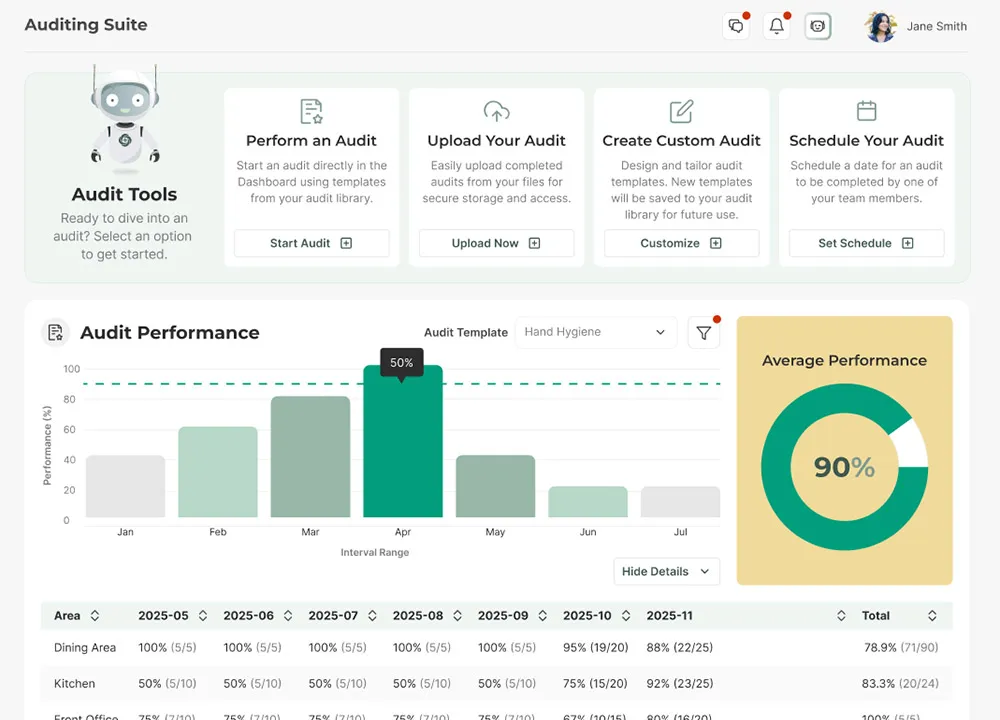The height and width of the screenshot is (720, 1000).
Task: Click the Dining Area row label
Action: pyautogui.click(x=85, y=647)
